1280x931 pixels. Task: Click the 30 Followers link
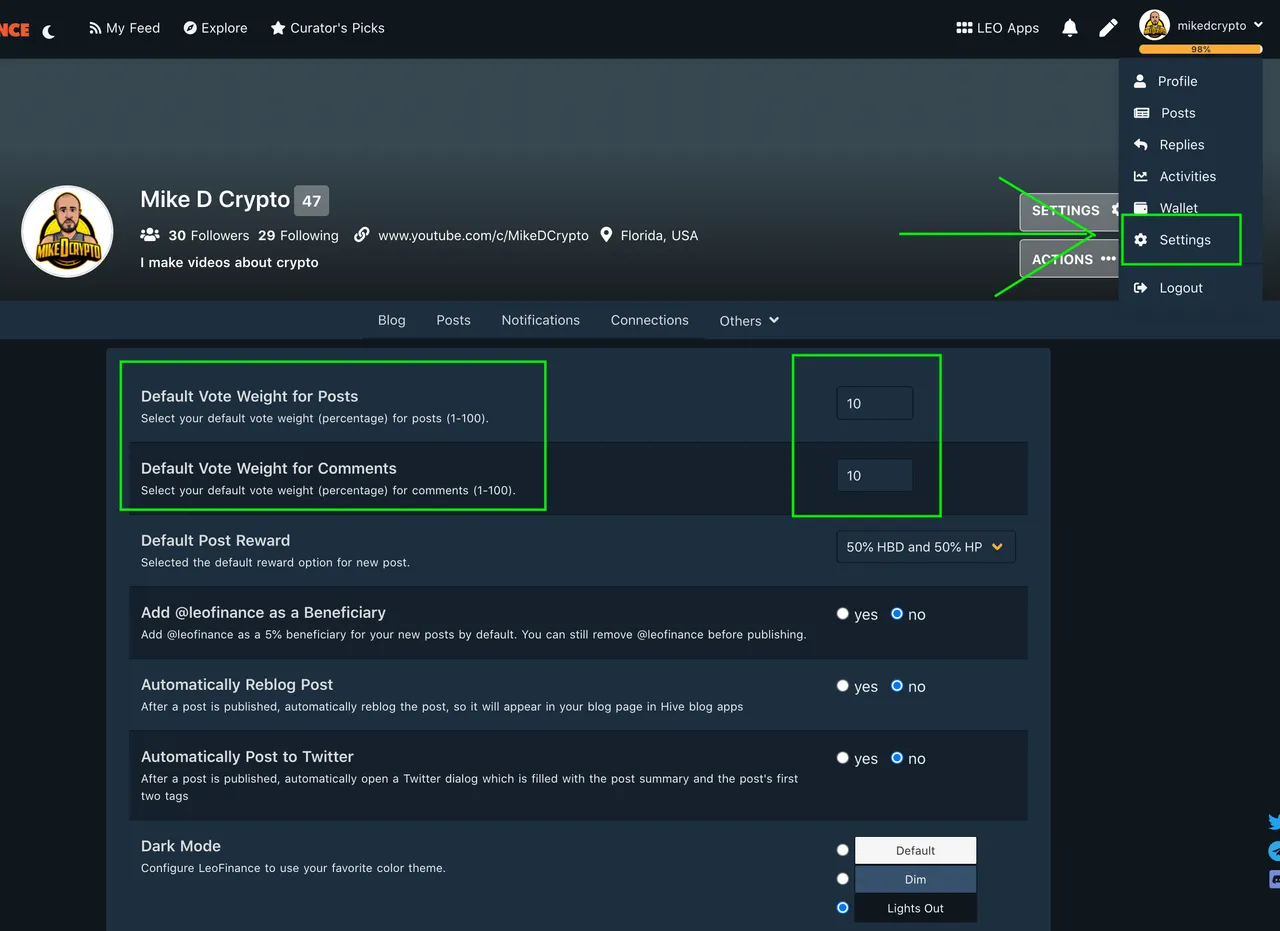[x=209, y=235]
